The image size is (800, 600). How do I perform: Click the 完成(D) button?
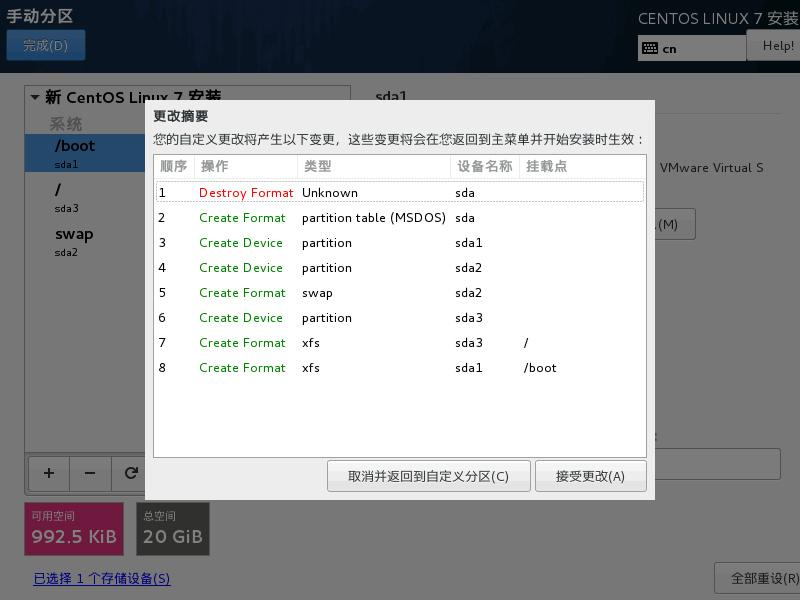[x=45, y=45]
